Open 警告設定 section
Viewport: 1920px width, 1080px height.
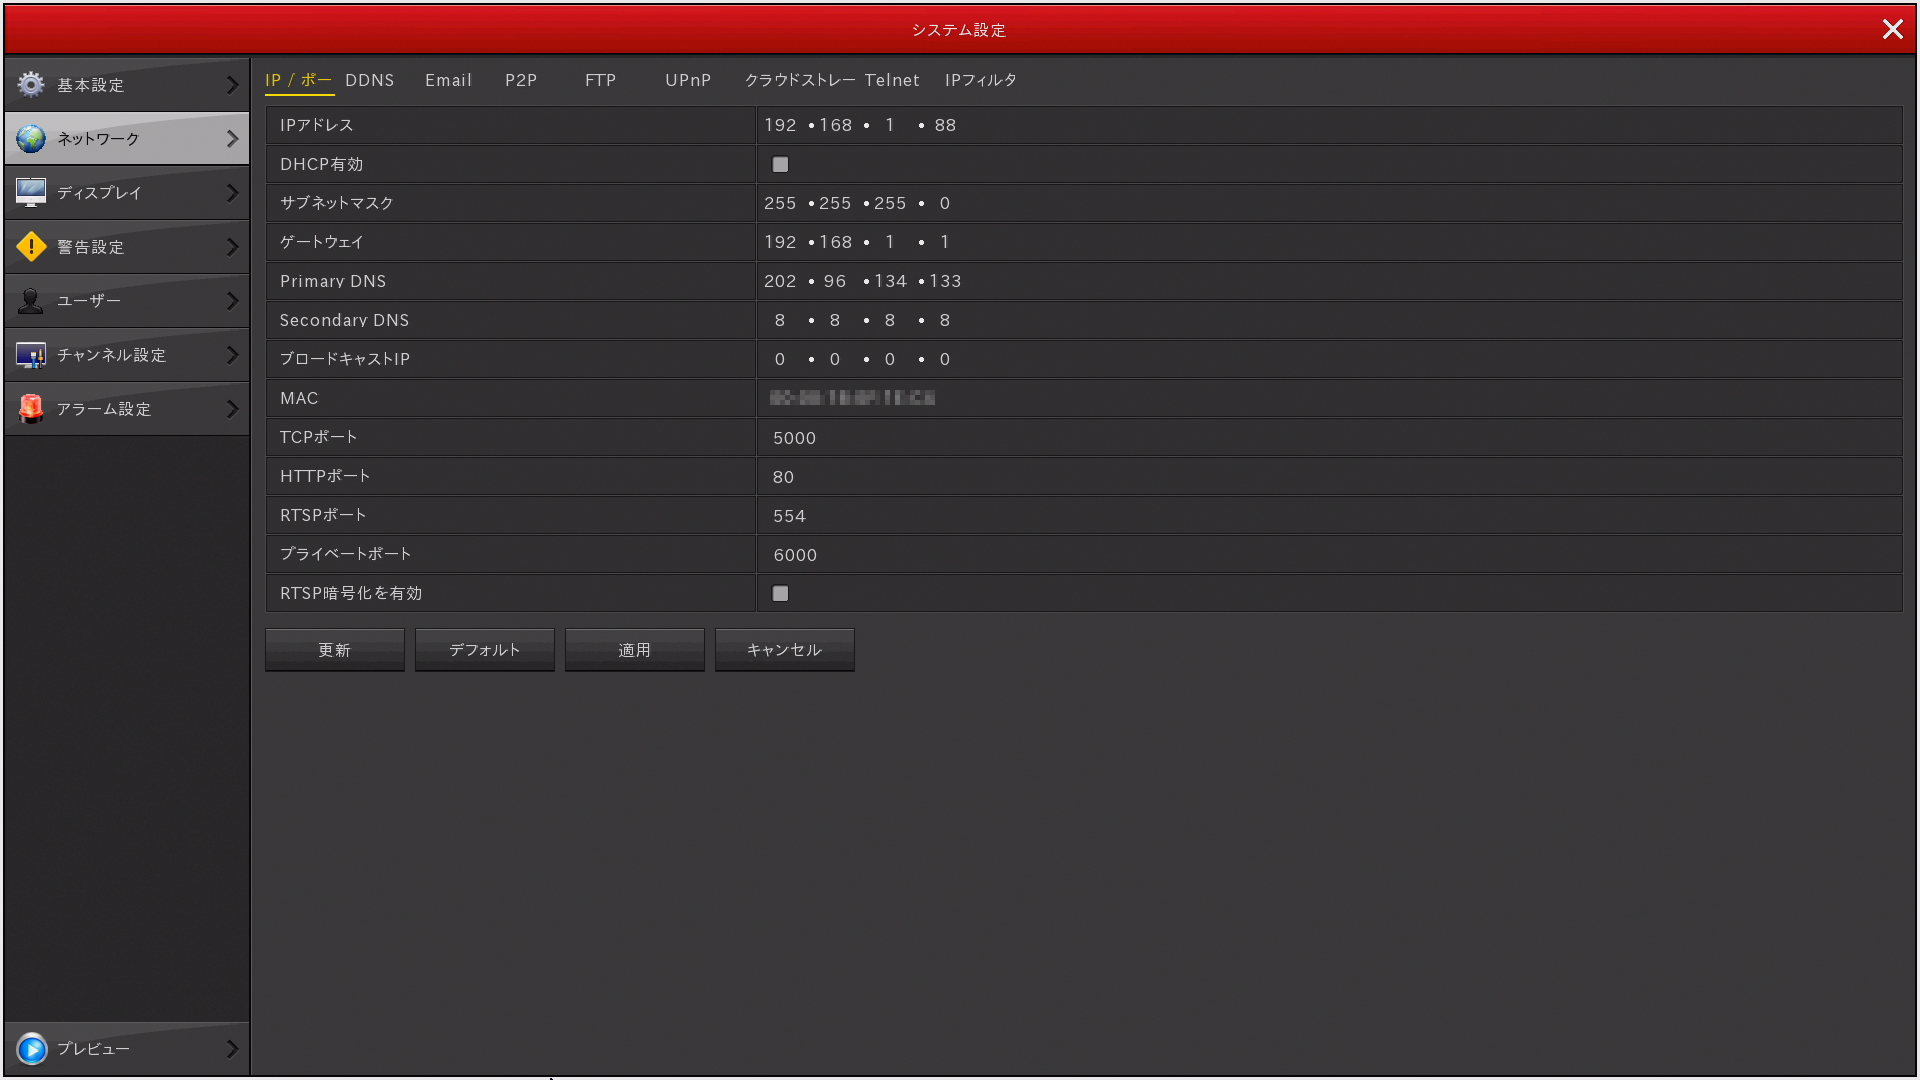click(x=124, y=247)
